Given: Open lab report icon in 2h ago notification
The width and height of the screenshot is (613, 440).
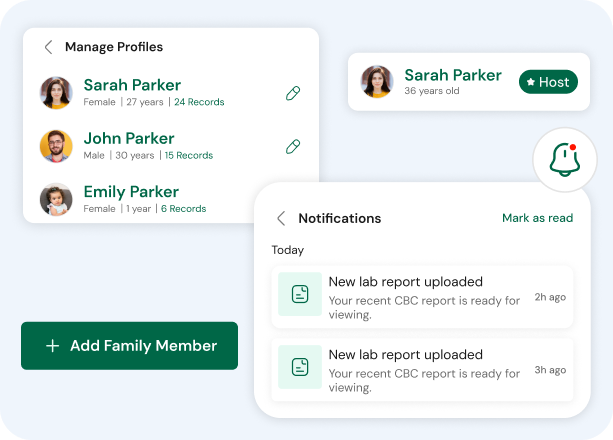Looking at the screenshot, I should pos(300,294).
